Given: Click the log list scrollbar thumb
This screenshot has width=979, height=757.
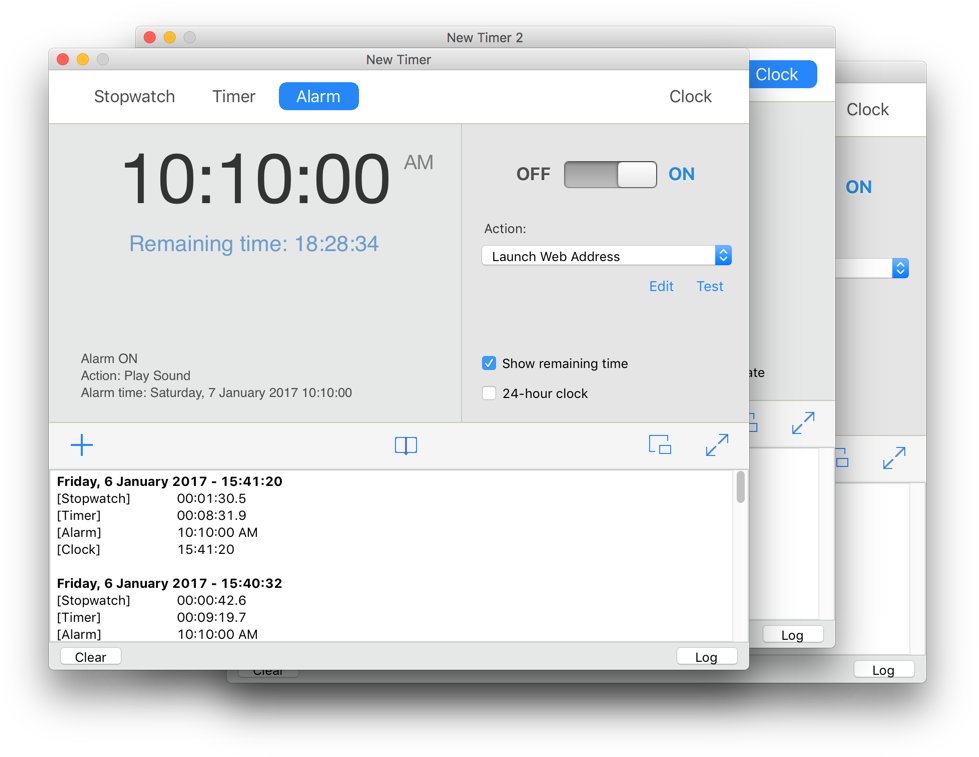Looking at the screenshot, I should pos(740,487).
